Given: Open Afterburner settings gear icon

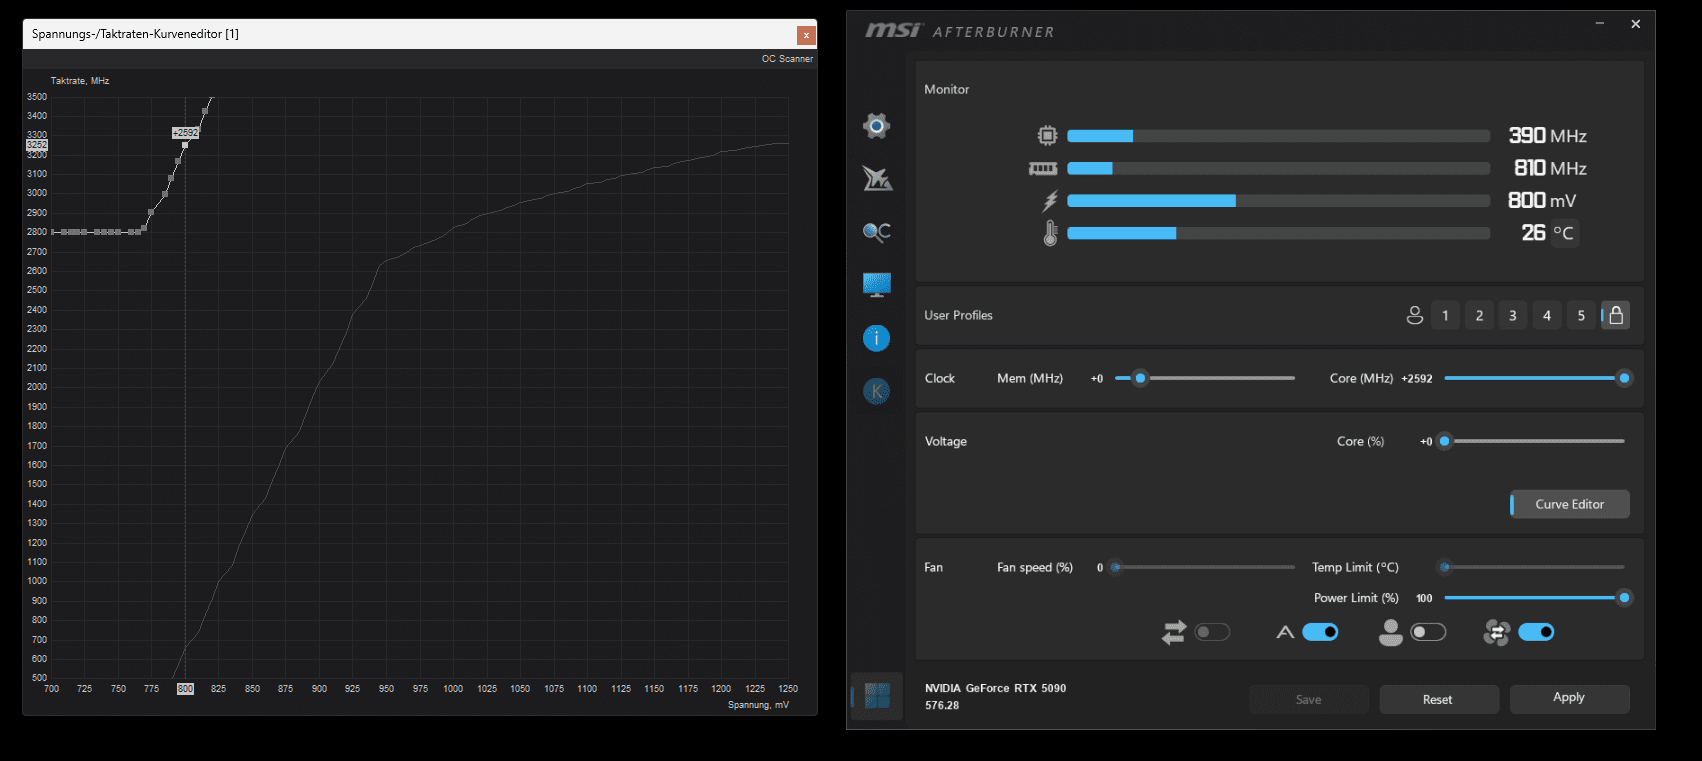Looking at the screenshot, I should (876, 125).
